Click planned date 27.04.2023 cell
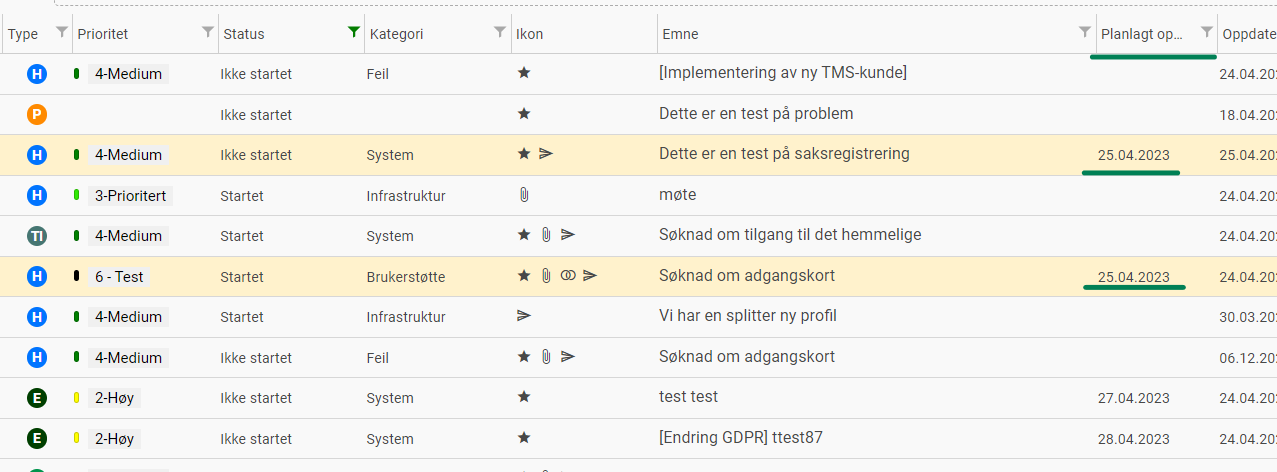The image size is (1277, 472). pos(1134,398)
